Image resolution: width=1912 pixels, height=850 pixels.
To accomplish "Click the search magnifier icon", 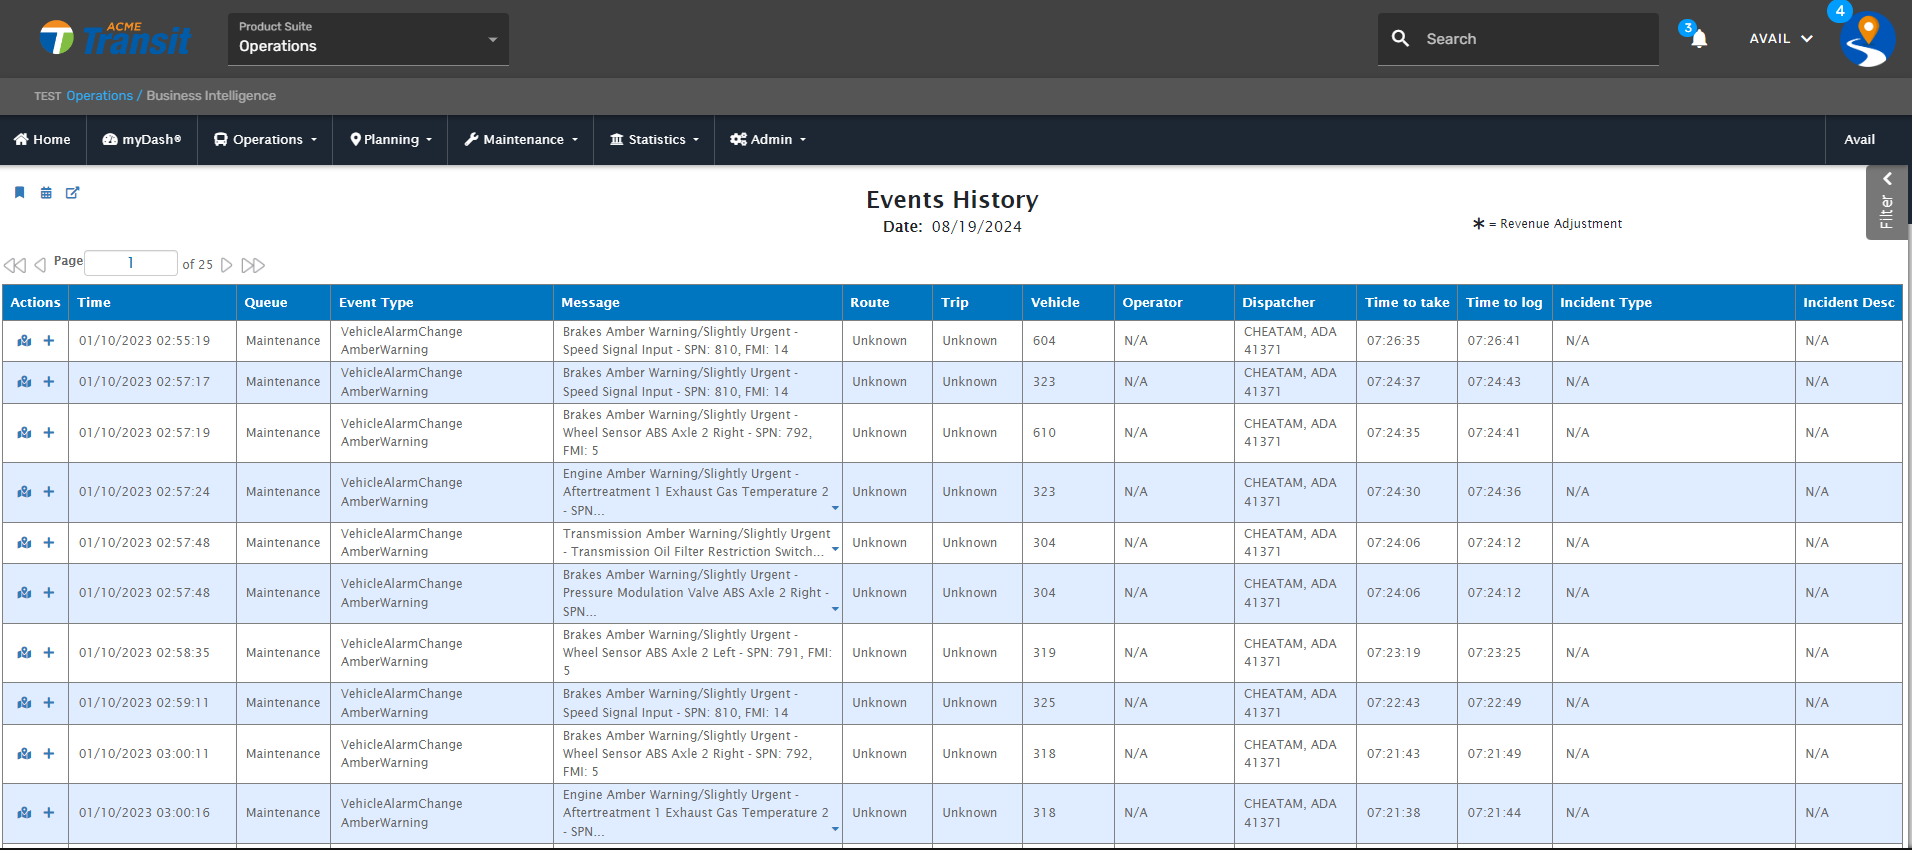I will tap(1400, 39).
